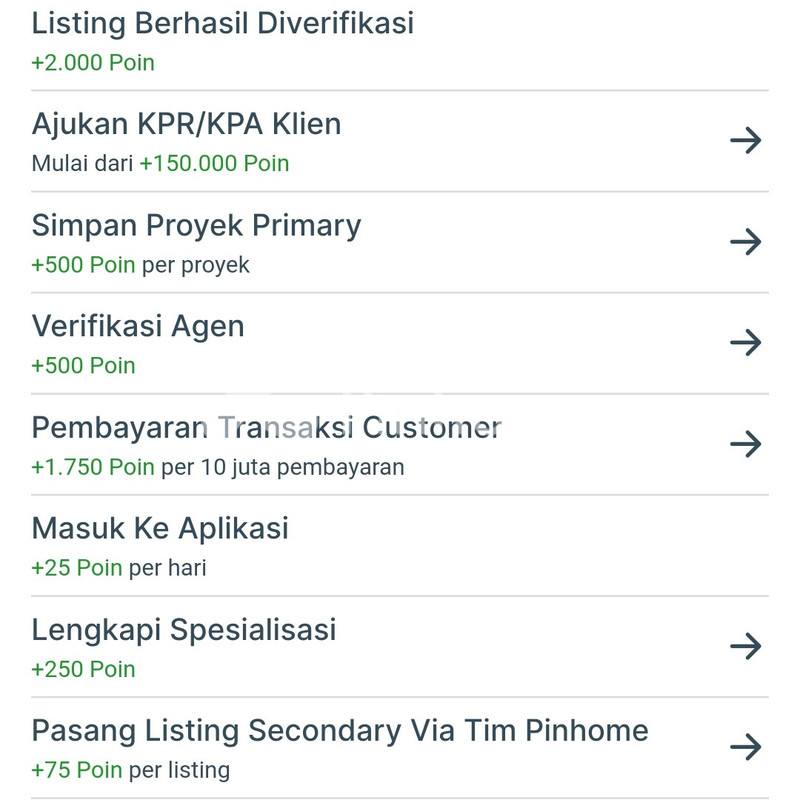Select Masuk Ke Aplikasi title
The height and width of the screenshot is (800, 800).
pos(160,528)
